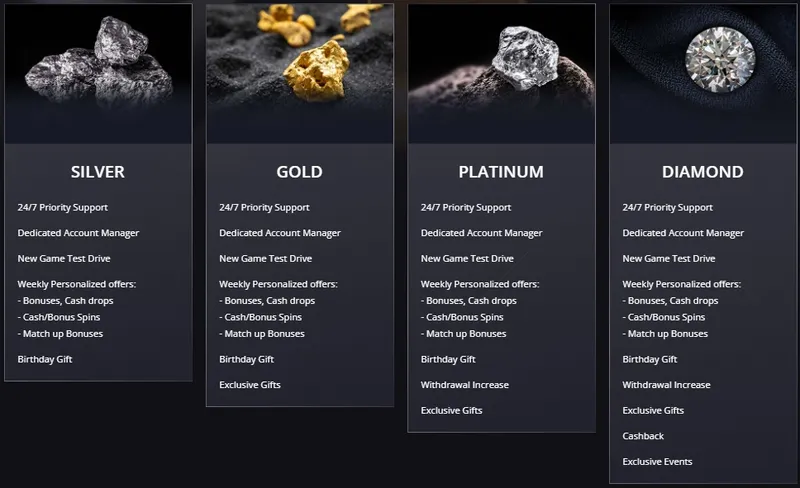Click Weekly Personalized offers under Diamond

point(681,285)
